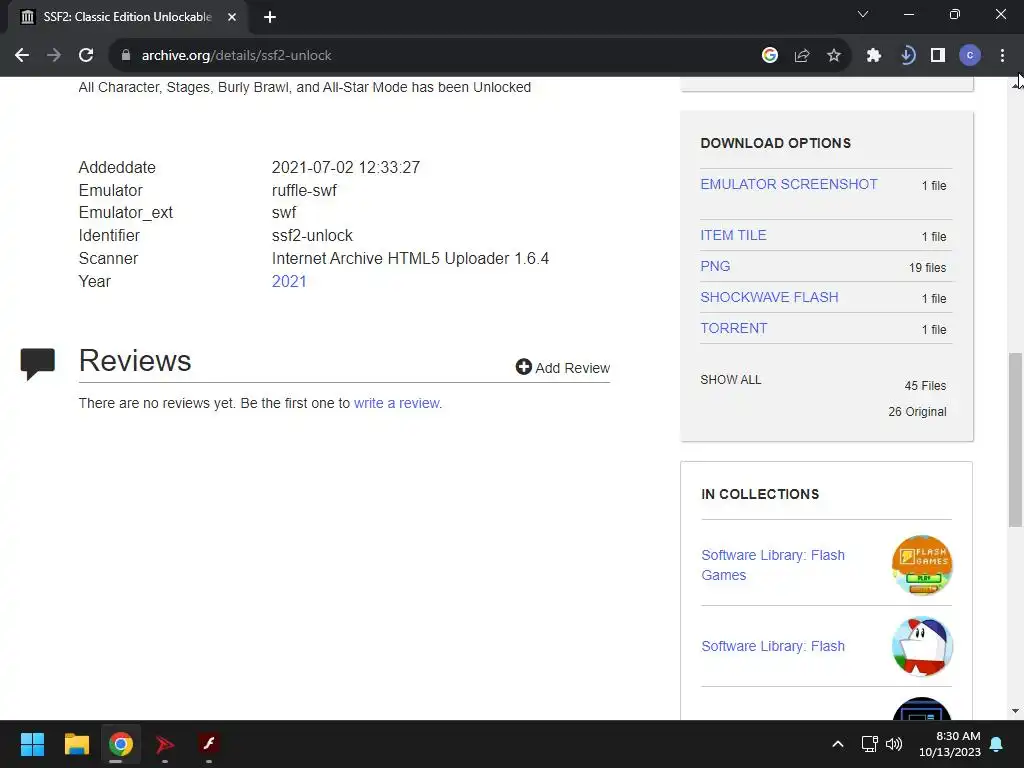
Task: View site information via the padlock icon
Action: (125, 56)
